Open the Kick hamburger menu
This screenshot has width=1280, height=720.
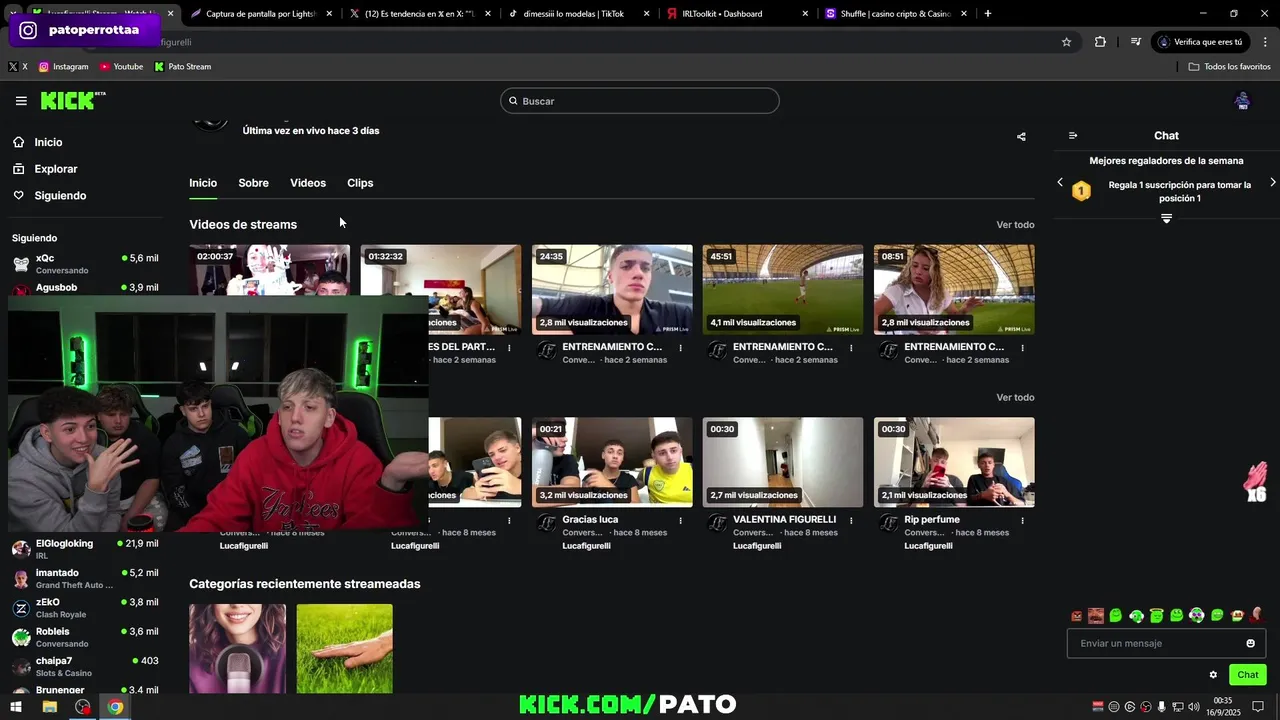(21, 101)
